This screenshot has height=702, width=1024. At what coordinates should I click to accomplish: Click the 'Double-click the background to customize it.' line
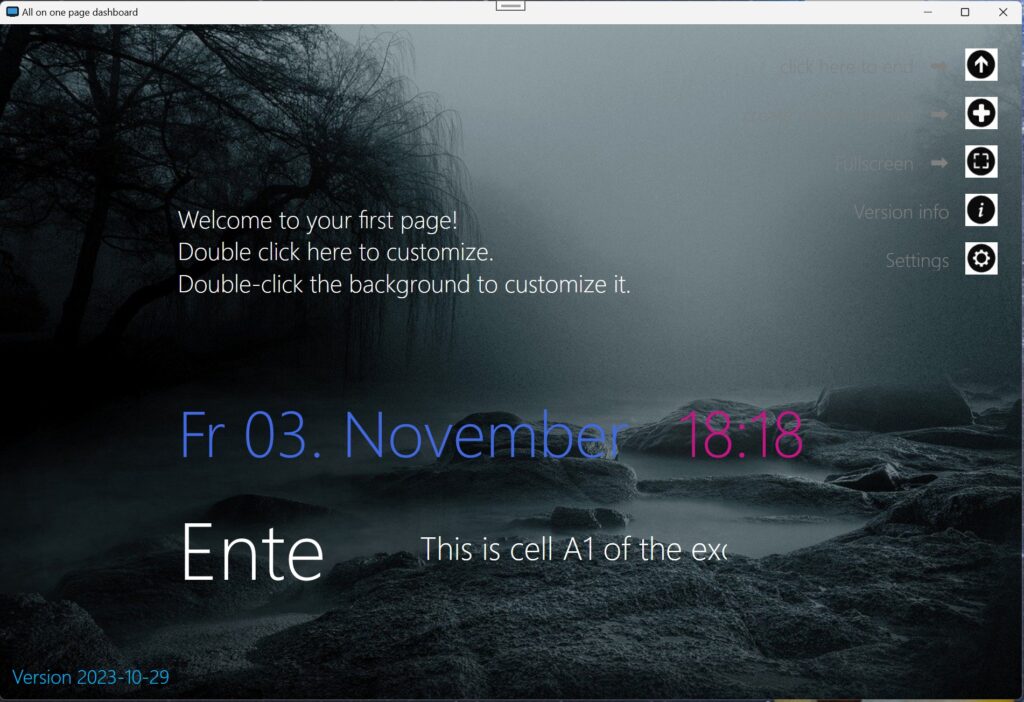404,285
